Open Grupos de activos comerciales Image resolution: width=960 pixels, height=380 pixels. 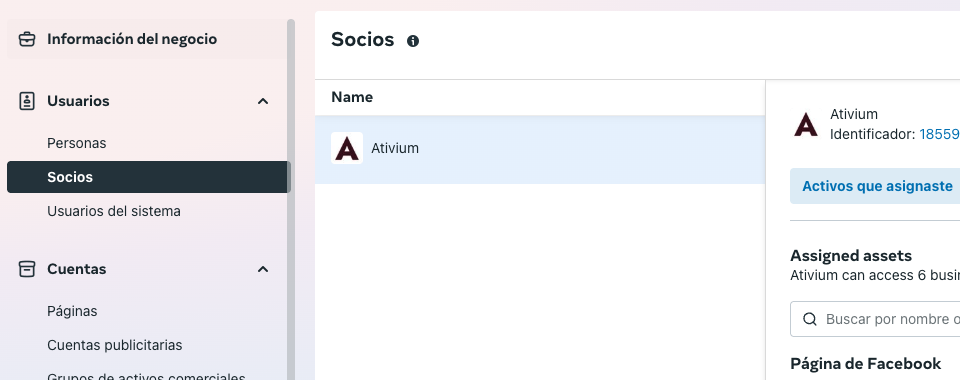[x=146, y=376]
